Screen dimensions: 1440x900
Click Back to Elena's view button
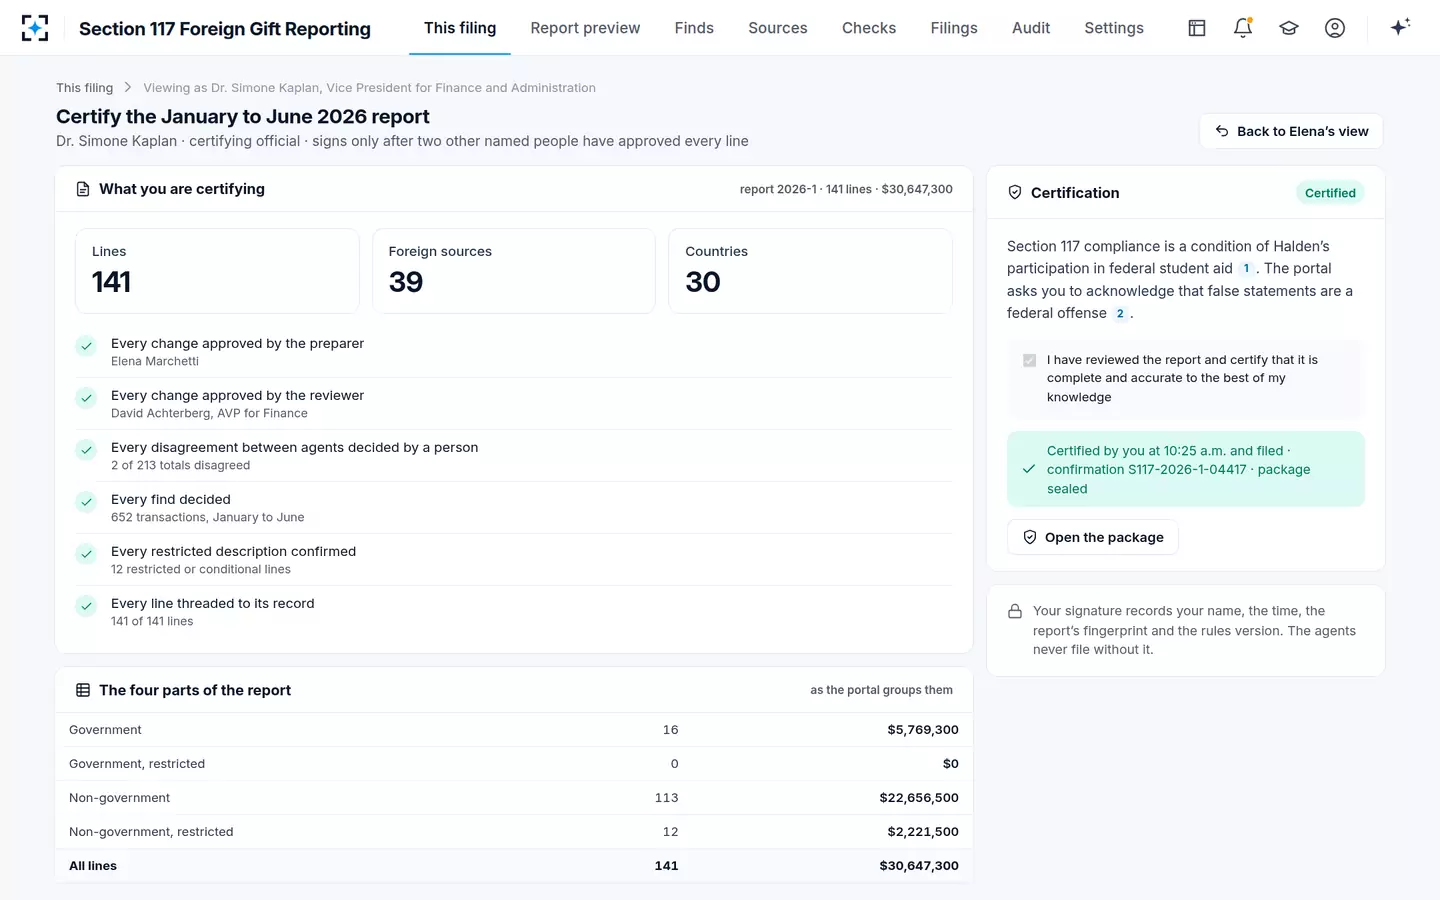(1291, 131)
